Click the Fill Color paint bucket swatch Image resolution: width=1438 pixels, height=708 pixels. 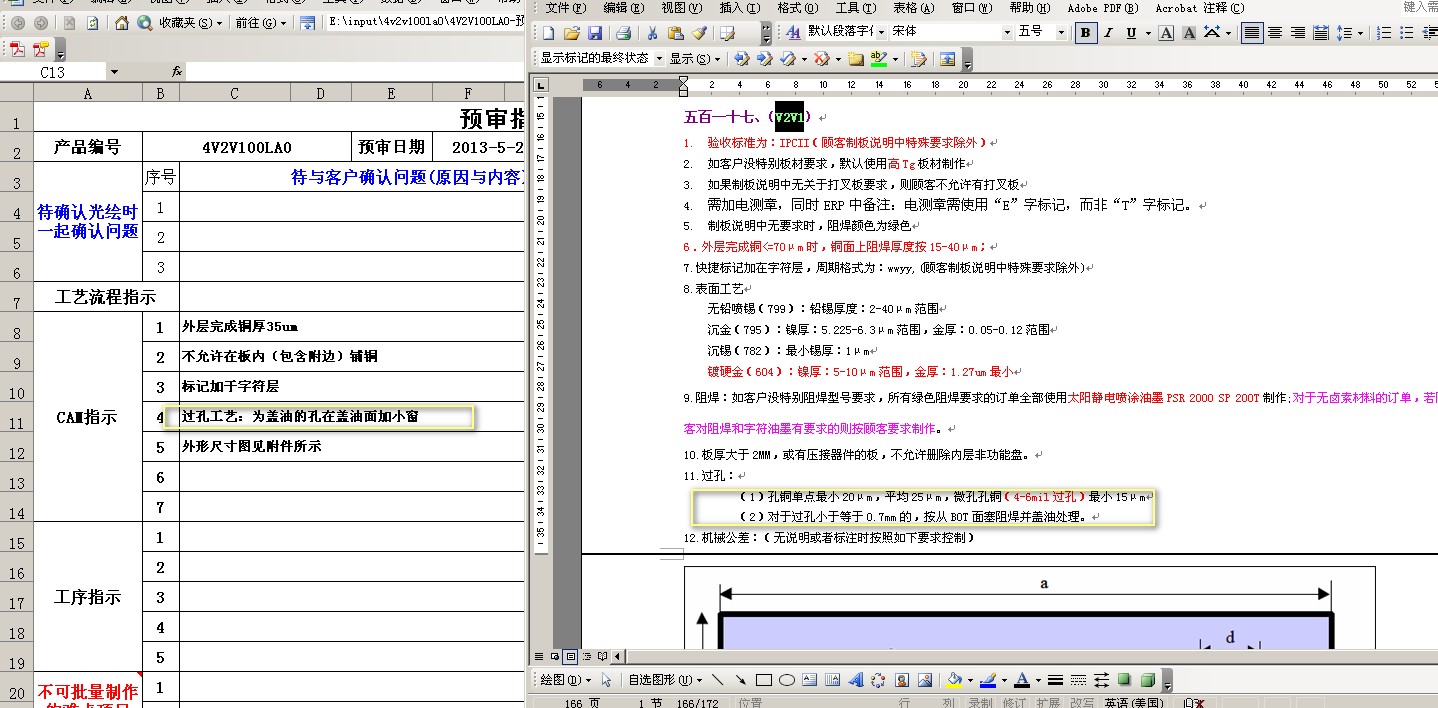click(x=953, y=680)
